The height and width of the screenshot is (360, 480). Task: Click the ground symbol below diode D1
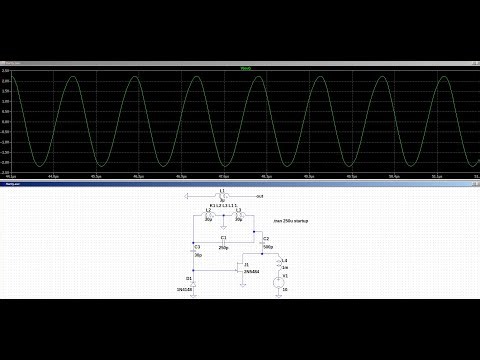tap(193, 295)
